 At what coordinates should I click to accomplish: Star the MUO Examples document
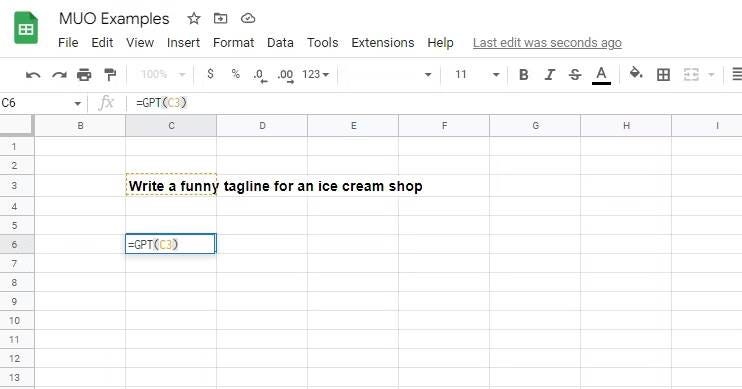click(x=194, y=18)
